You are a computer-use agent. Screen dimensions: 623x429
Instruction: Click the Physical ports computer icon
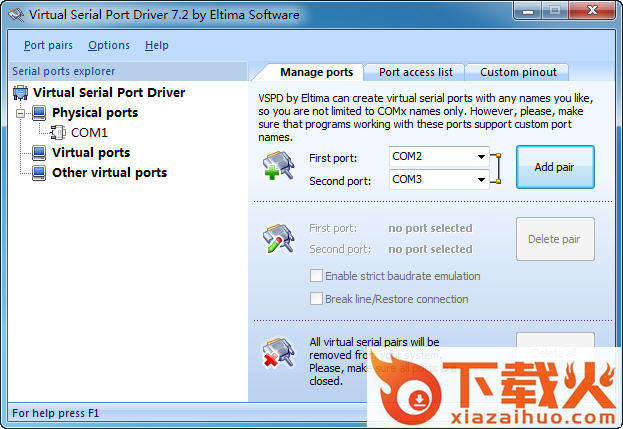[x=39, y=113]
